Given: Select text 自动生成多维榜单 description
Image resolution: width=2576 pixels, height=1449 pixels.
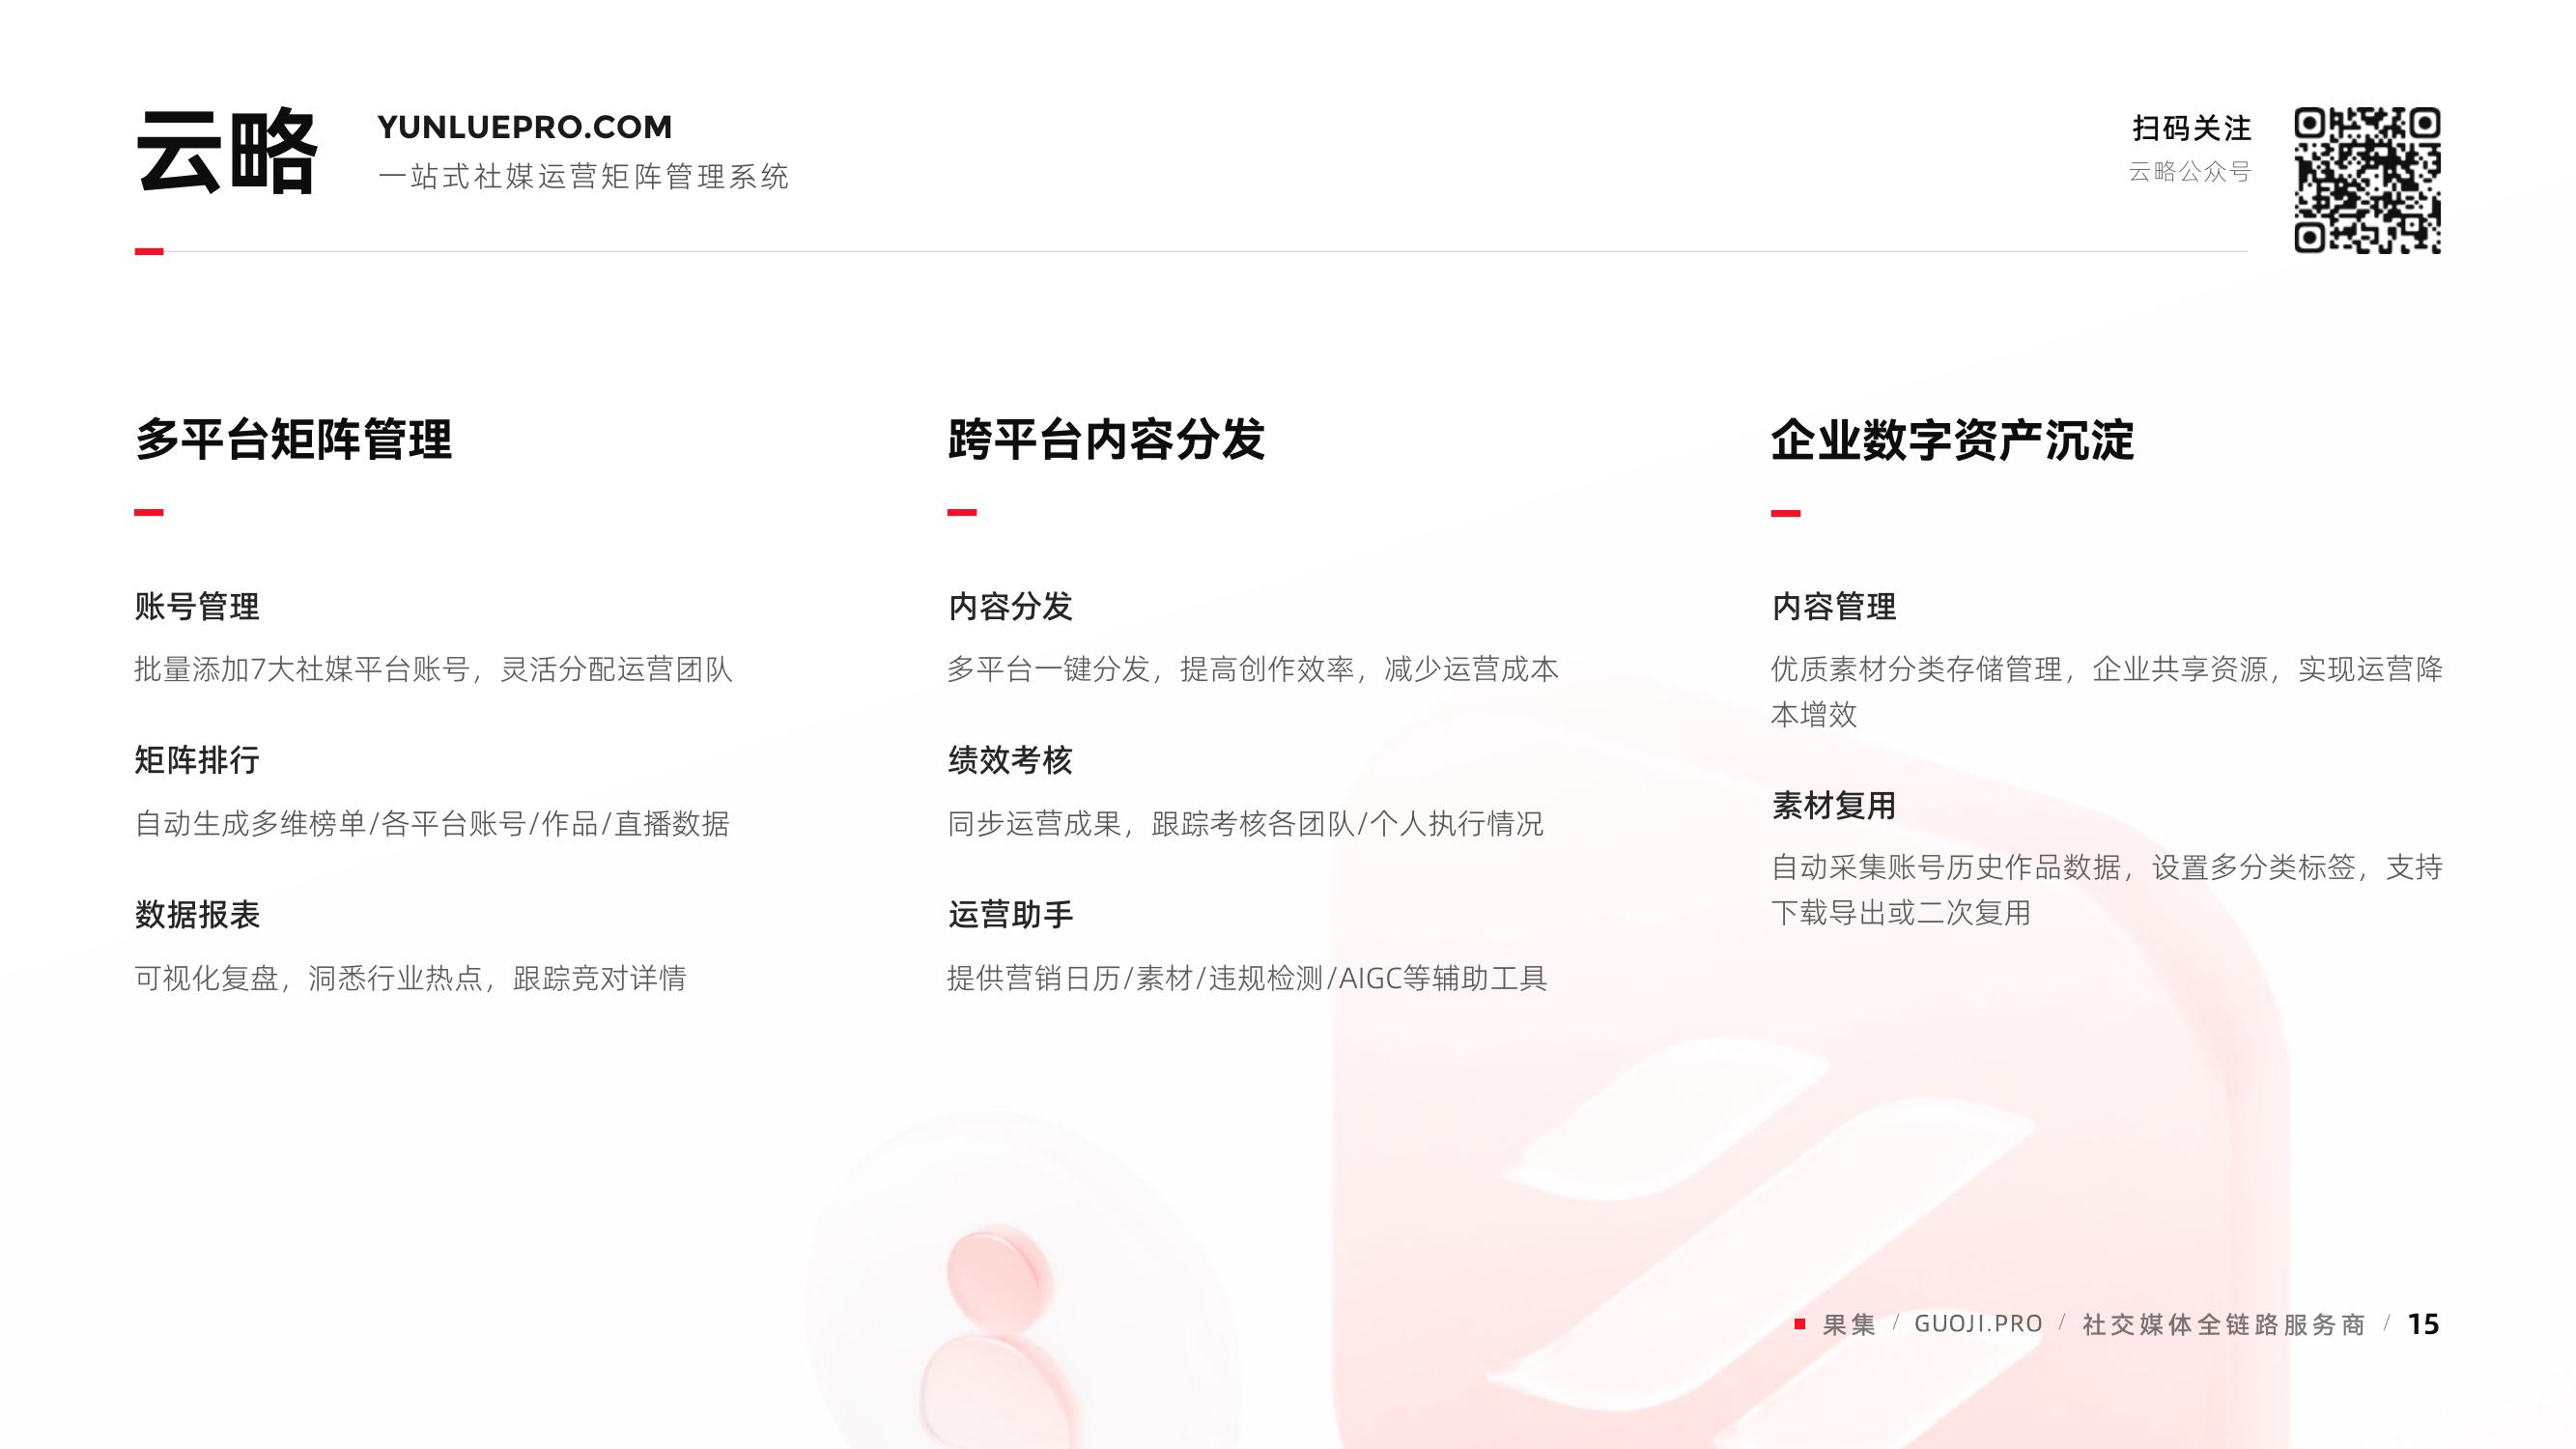Looking at the screenshot, I should 432,824.
